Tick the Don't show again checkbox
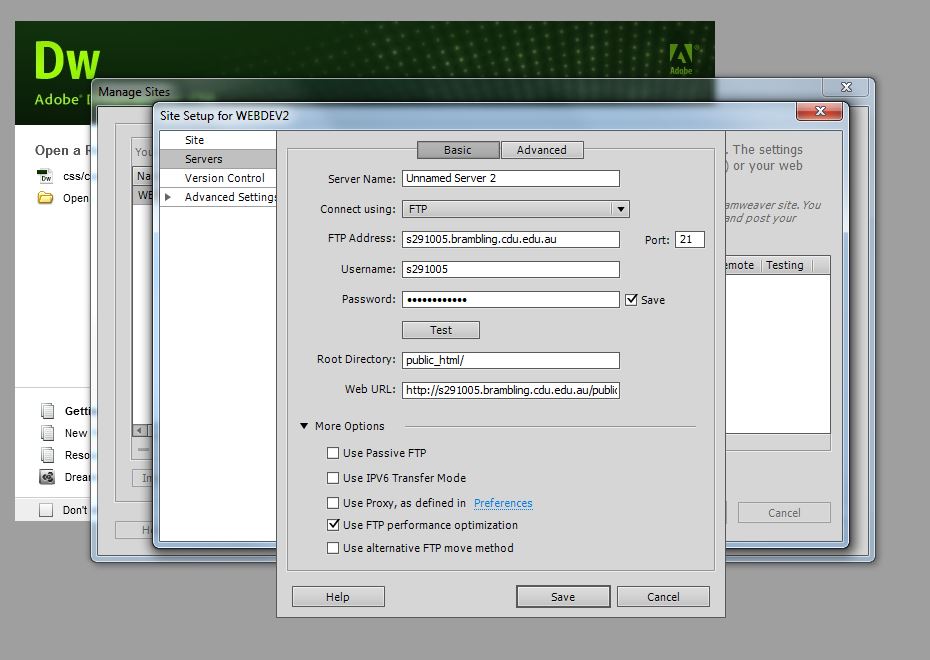Image resolution: width=930 pixels, height=660 pixels. [46, 510]
